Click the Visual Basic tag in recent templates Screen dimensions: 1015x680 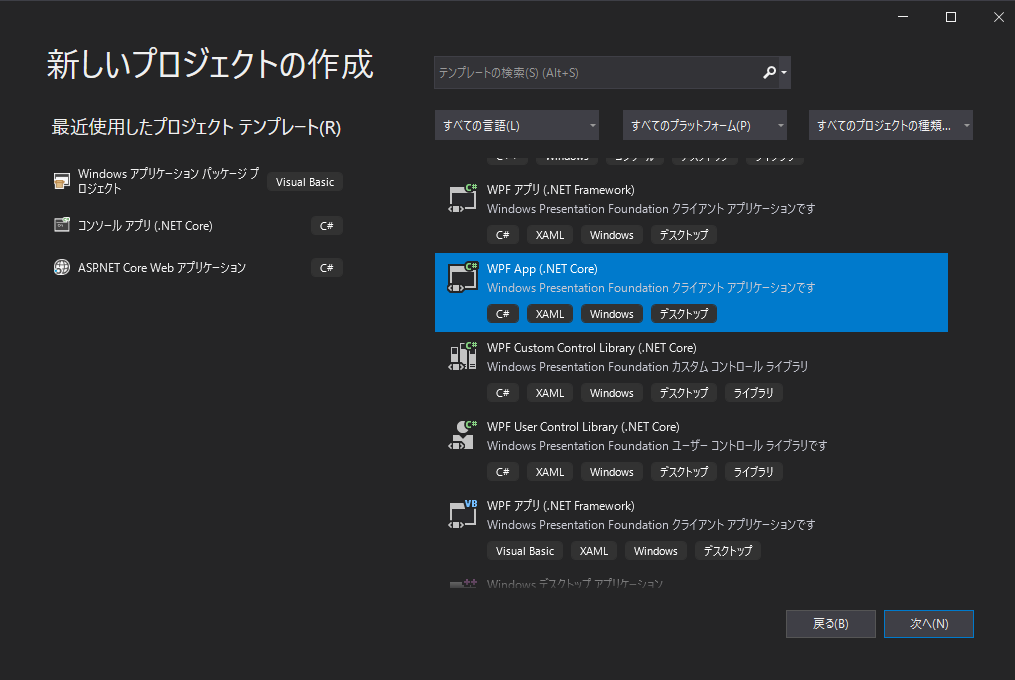click(305, 182)
